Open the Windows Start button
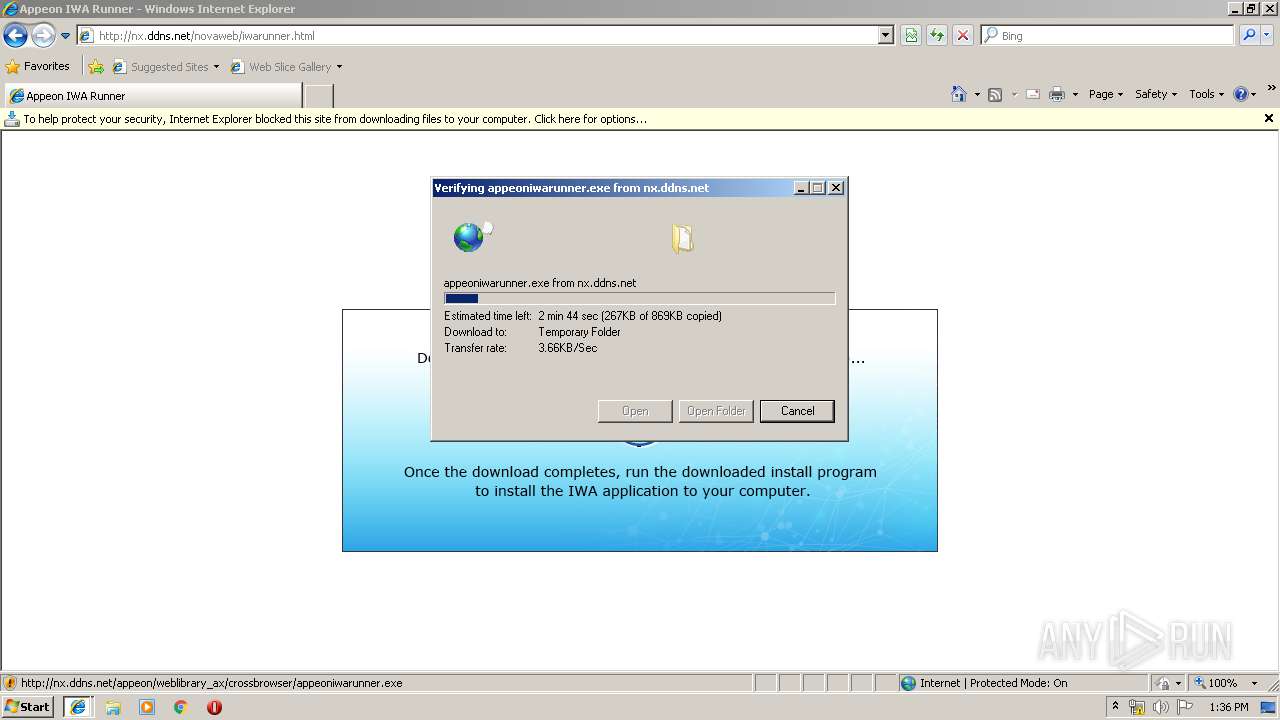 (x=28, y=707)
